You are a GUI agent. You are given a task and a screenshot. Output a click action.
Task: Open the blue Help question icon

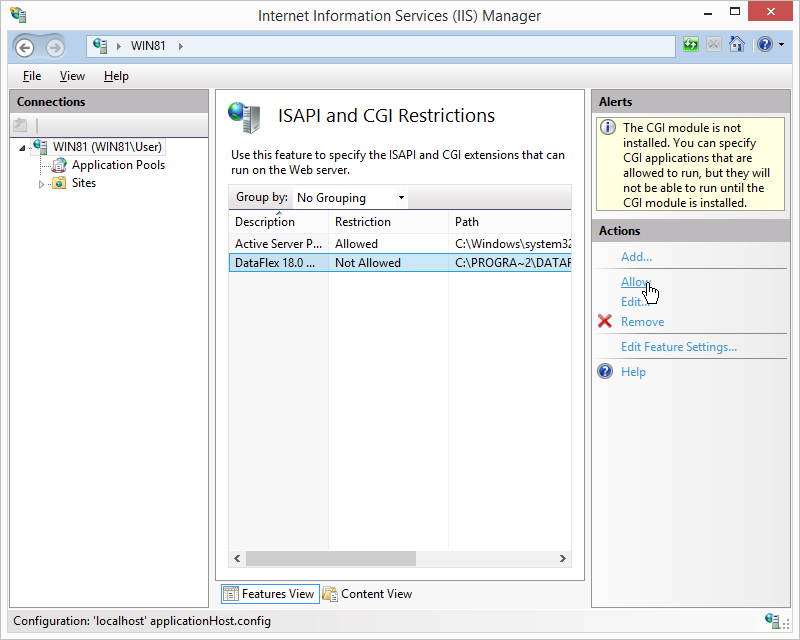pyautogui.click(x=765, y=45)
